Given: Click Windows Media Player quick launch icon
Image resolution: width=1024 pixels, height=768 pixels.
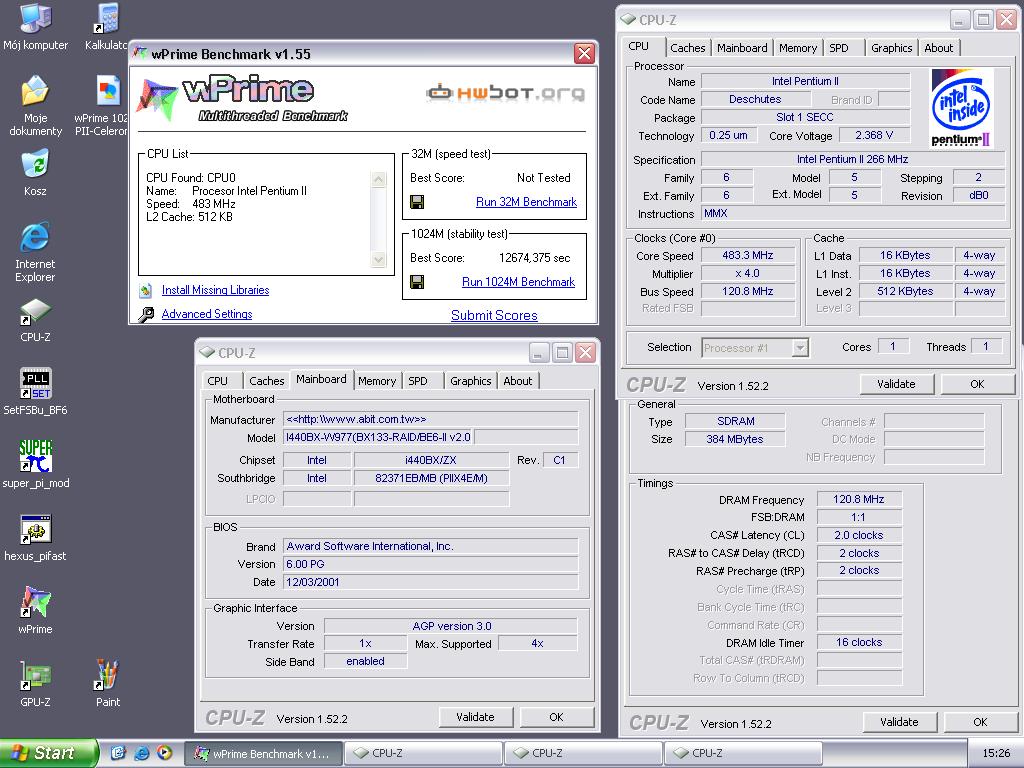Looking at the screenshot, I should click(164, 753).
